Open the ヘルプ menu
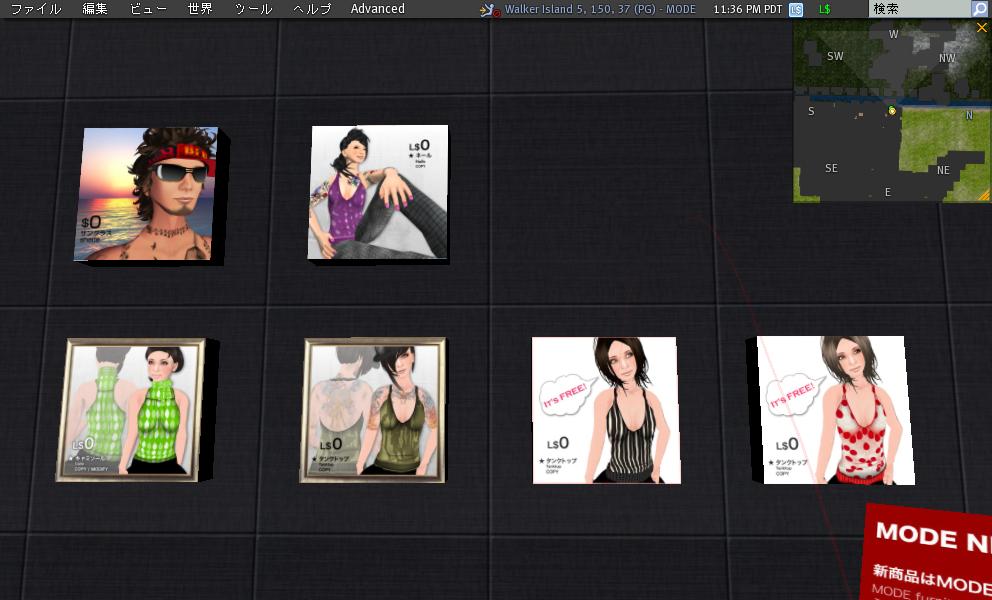The image size is (992, 600). coord(312,9)
